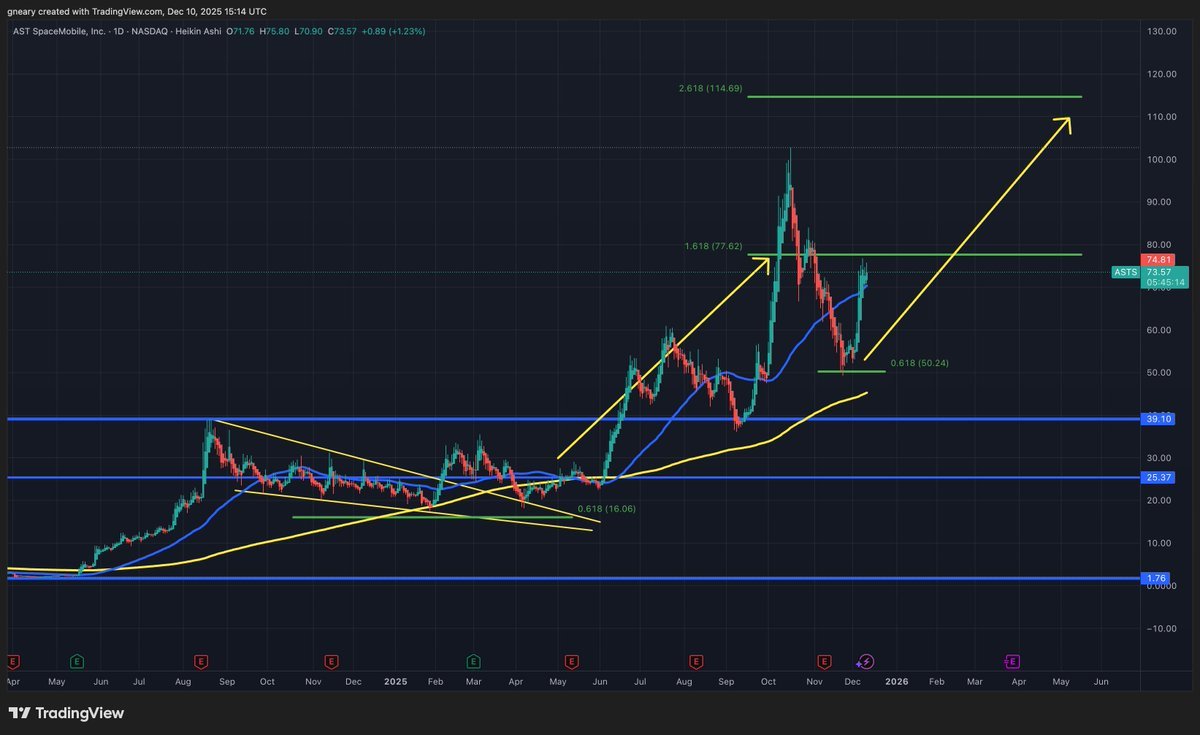Viewport: 1200px width, 735px height.
Task: Click the 130.00 price axis label
Action: (x=1161, y=32)
